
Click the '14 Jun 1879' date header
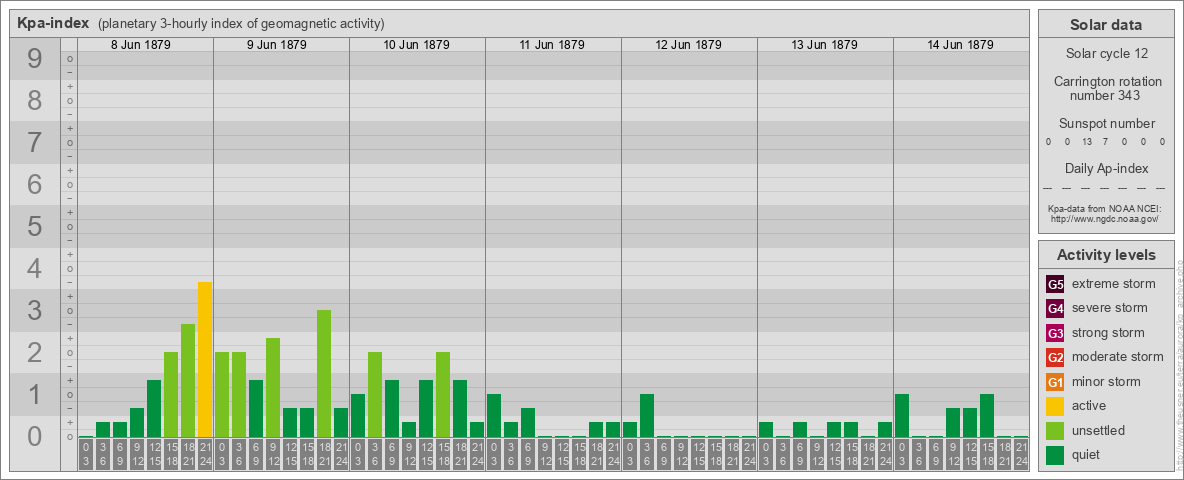coord(960,45)
